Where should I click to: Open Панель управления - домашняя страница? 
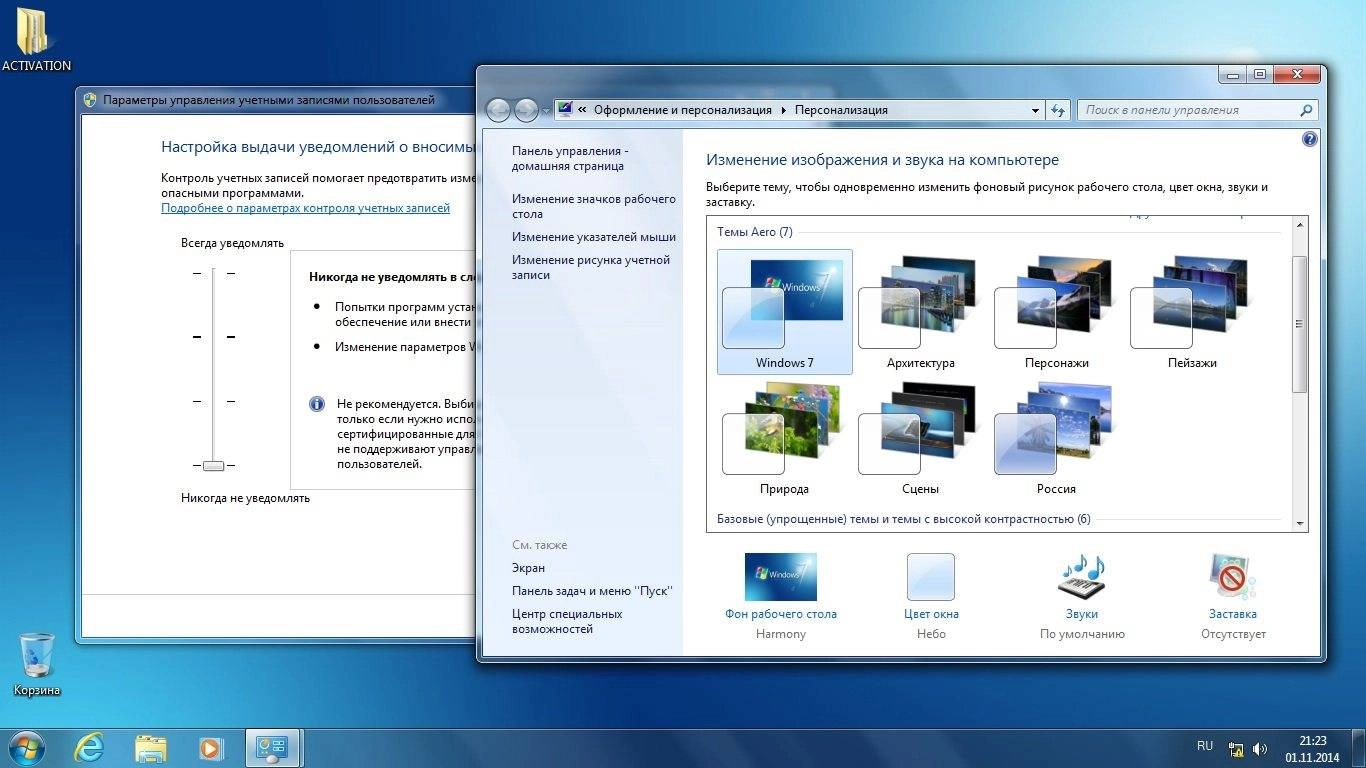click(570, 158)
